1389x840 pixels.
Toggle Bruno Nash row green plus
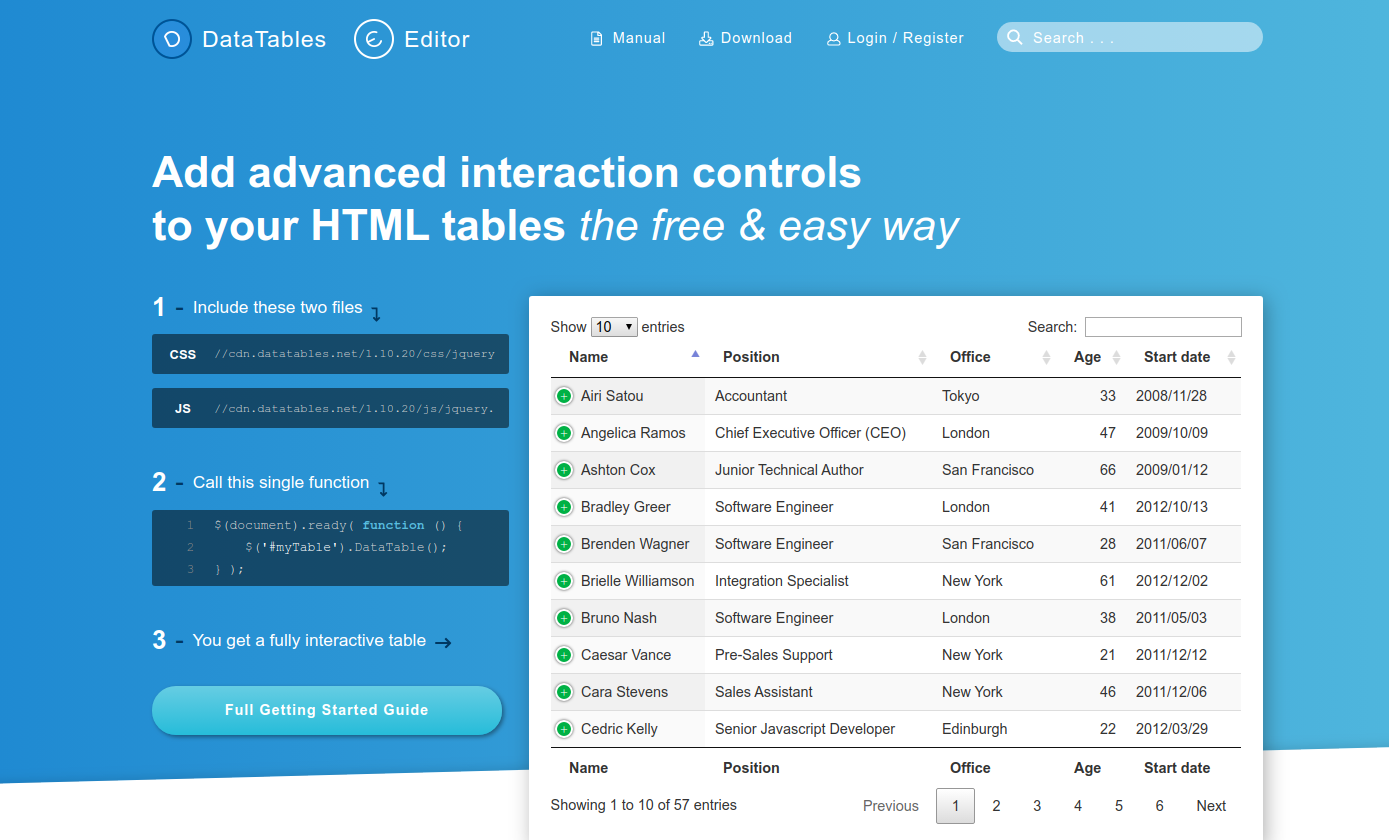point(564,618)
